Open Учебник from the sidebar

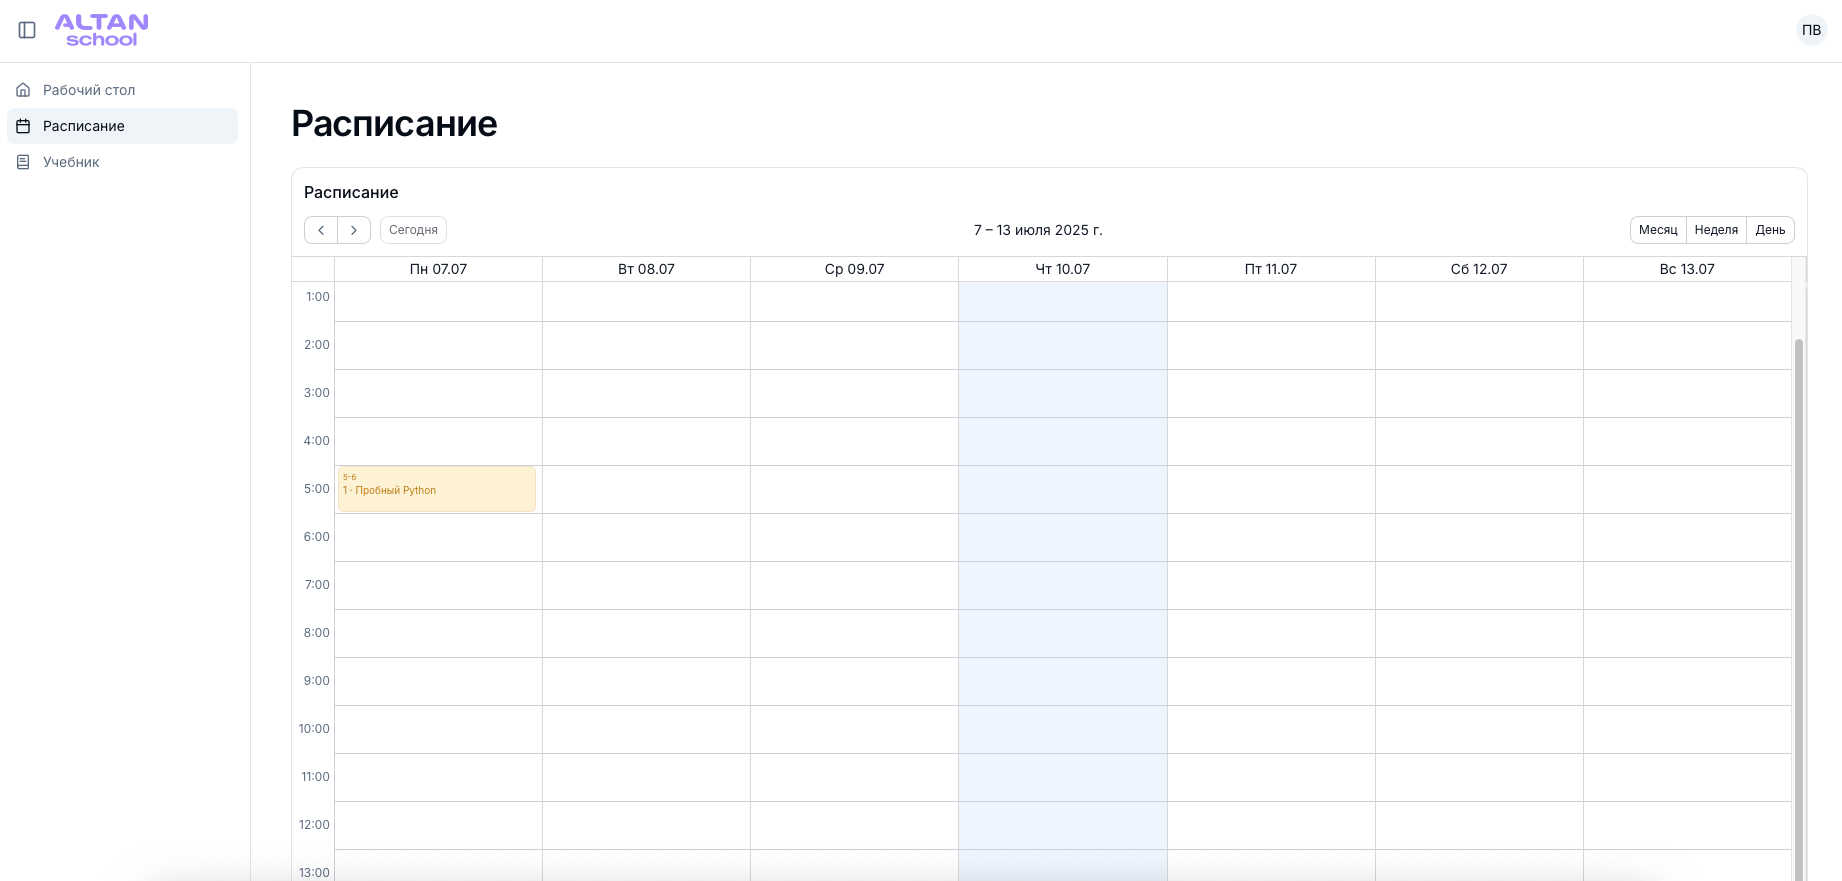(71, 162)
